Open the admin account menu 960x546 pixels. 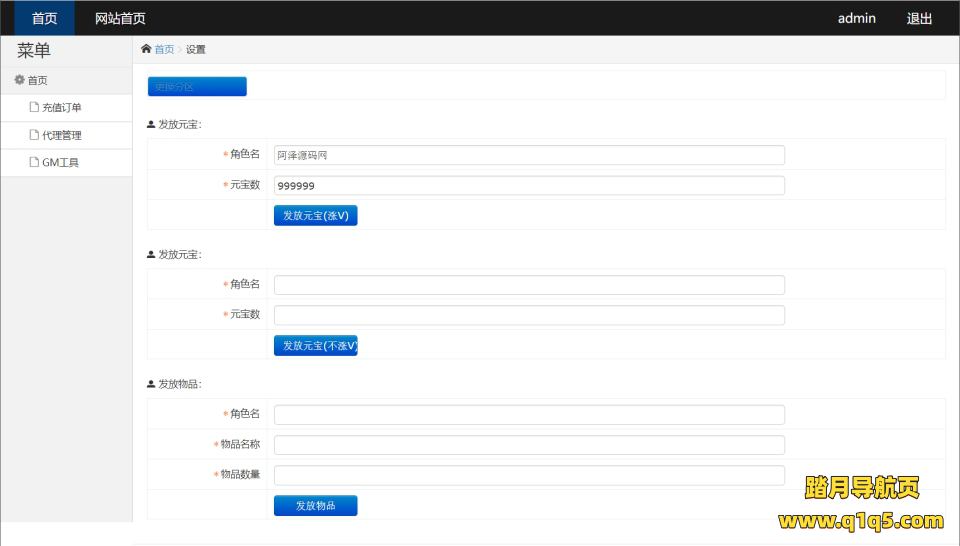[x=856, y=18]
